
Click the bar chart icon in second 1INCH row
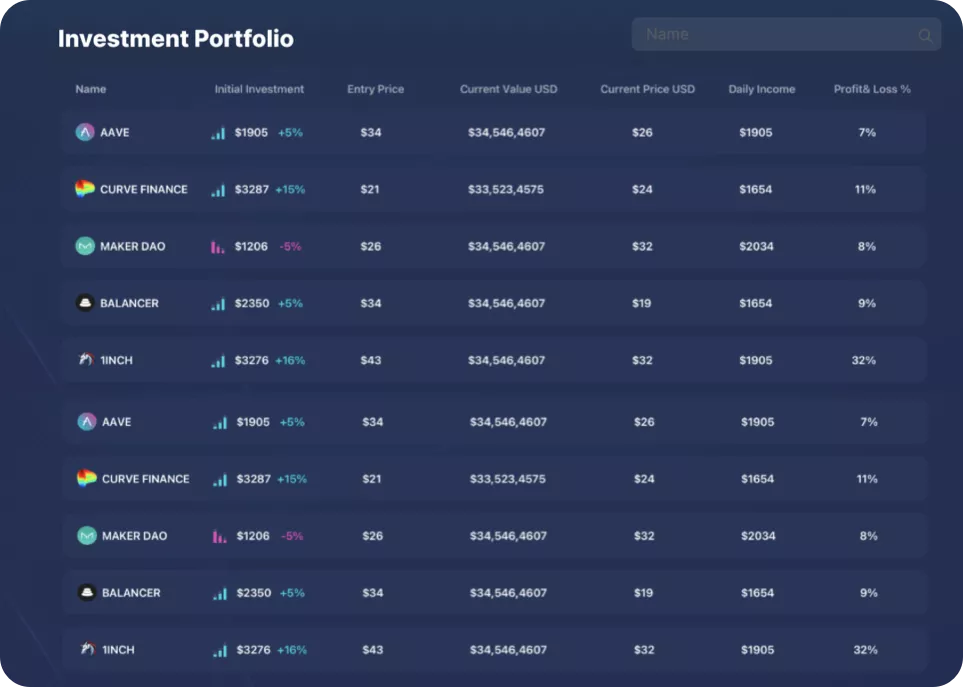(220, 651)
